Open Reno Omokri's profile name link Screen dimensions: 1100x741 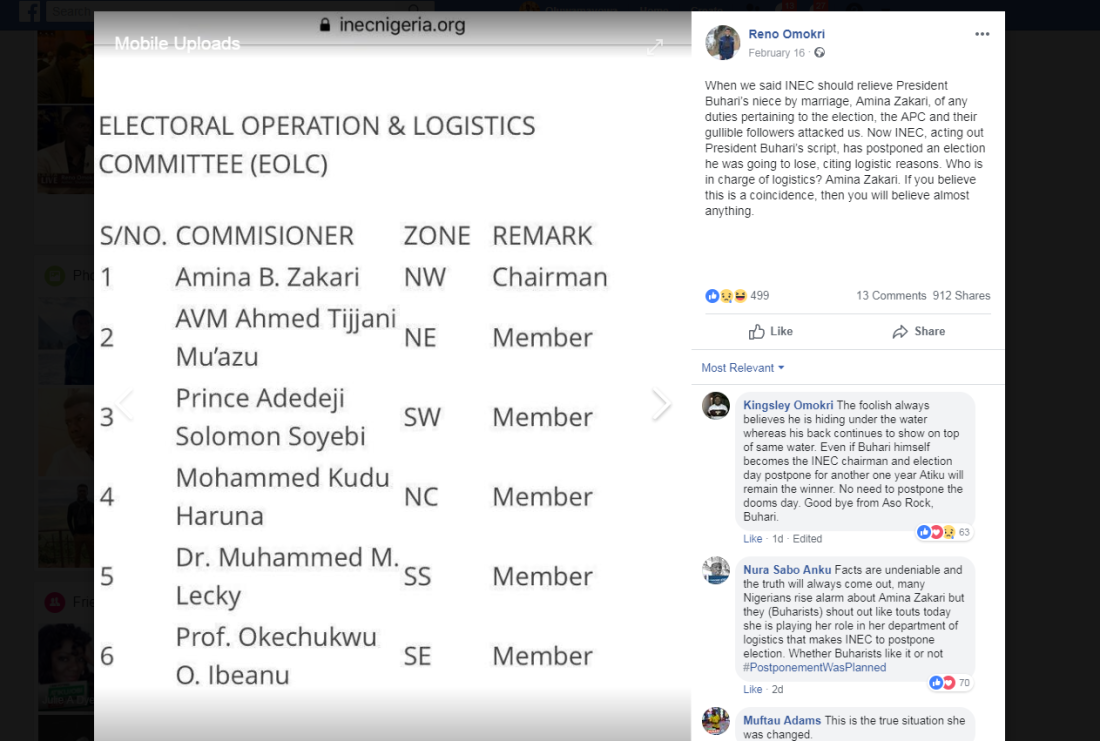tap(786, 34)
